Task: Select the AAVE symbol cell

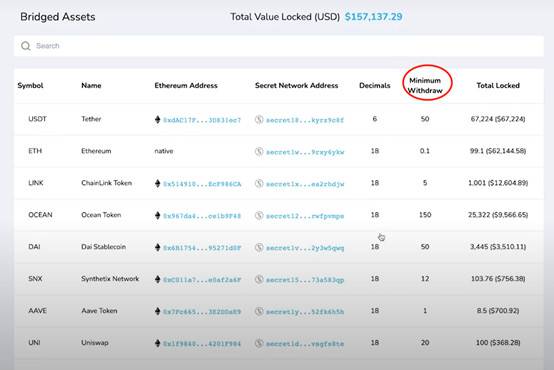Action: [x=37, y=311]
